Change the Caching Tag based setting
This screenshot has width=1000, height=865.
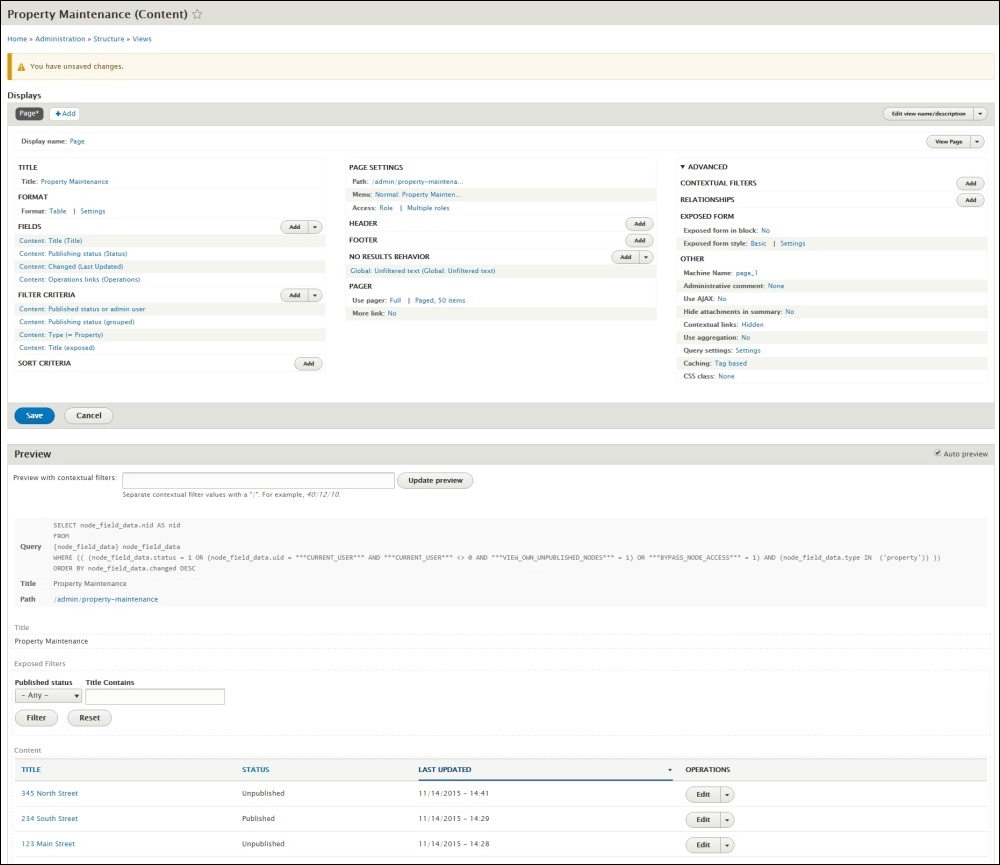click(x=730, y=364)
